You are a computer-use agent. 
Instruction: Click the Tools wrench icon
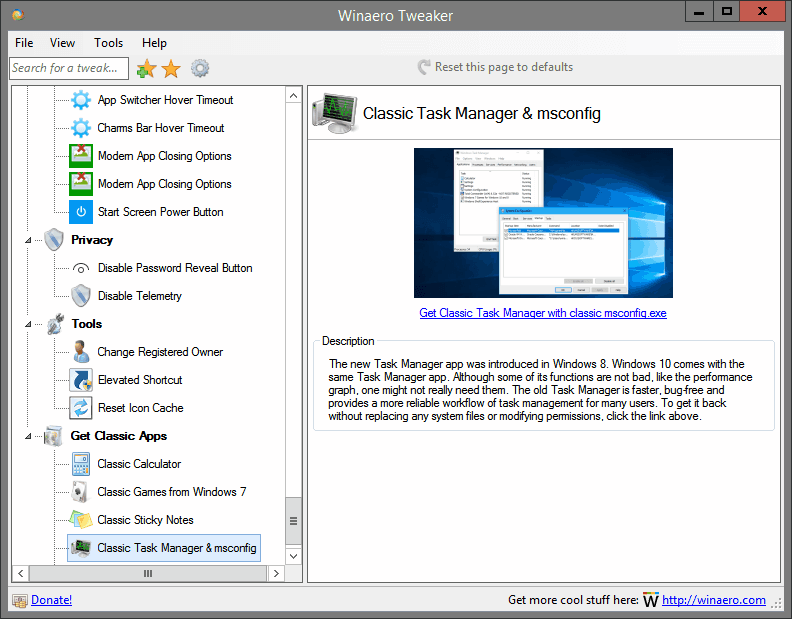tap(56, 324)
